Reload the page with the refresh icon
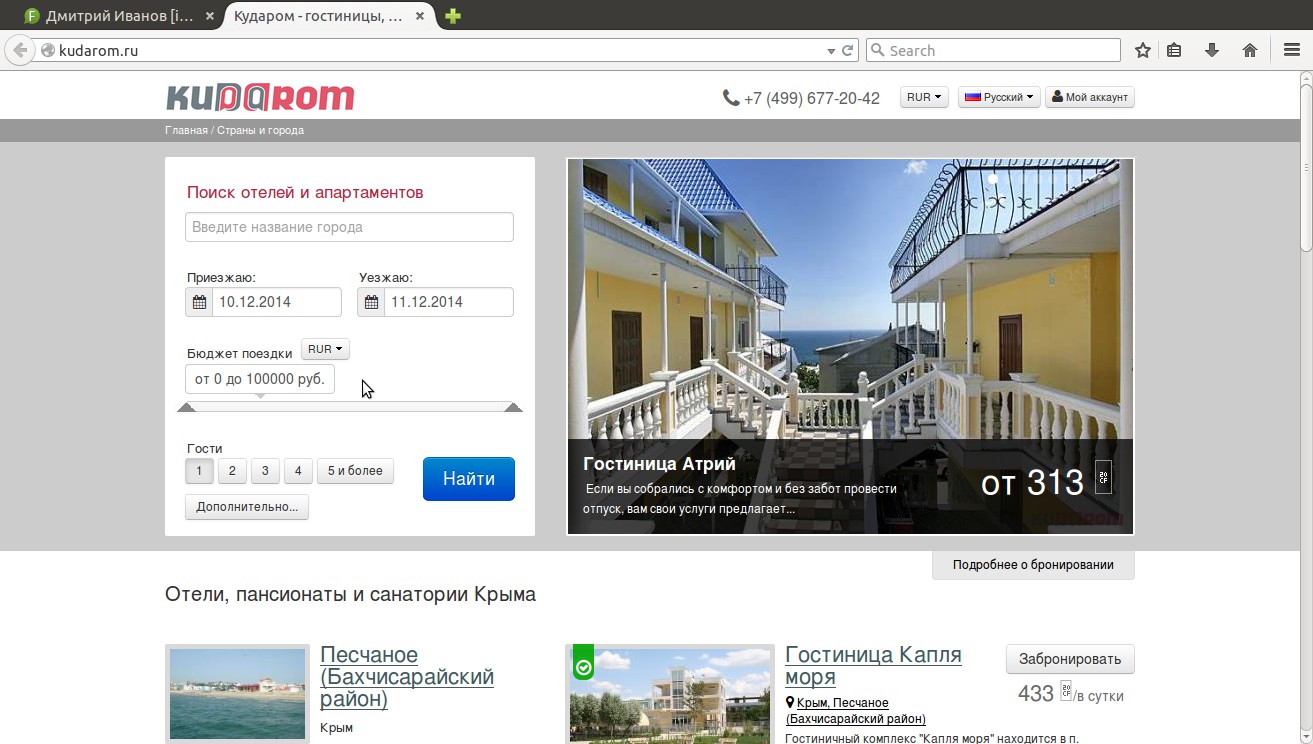This screenshot has height=744, width=1313. tap(848, 50)
